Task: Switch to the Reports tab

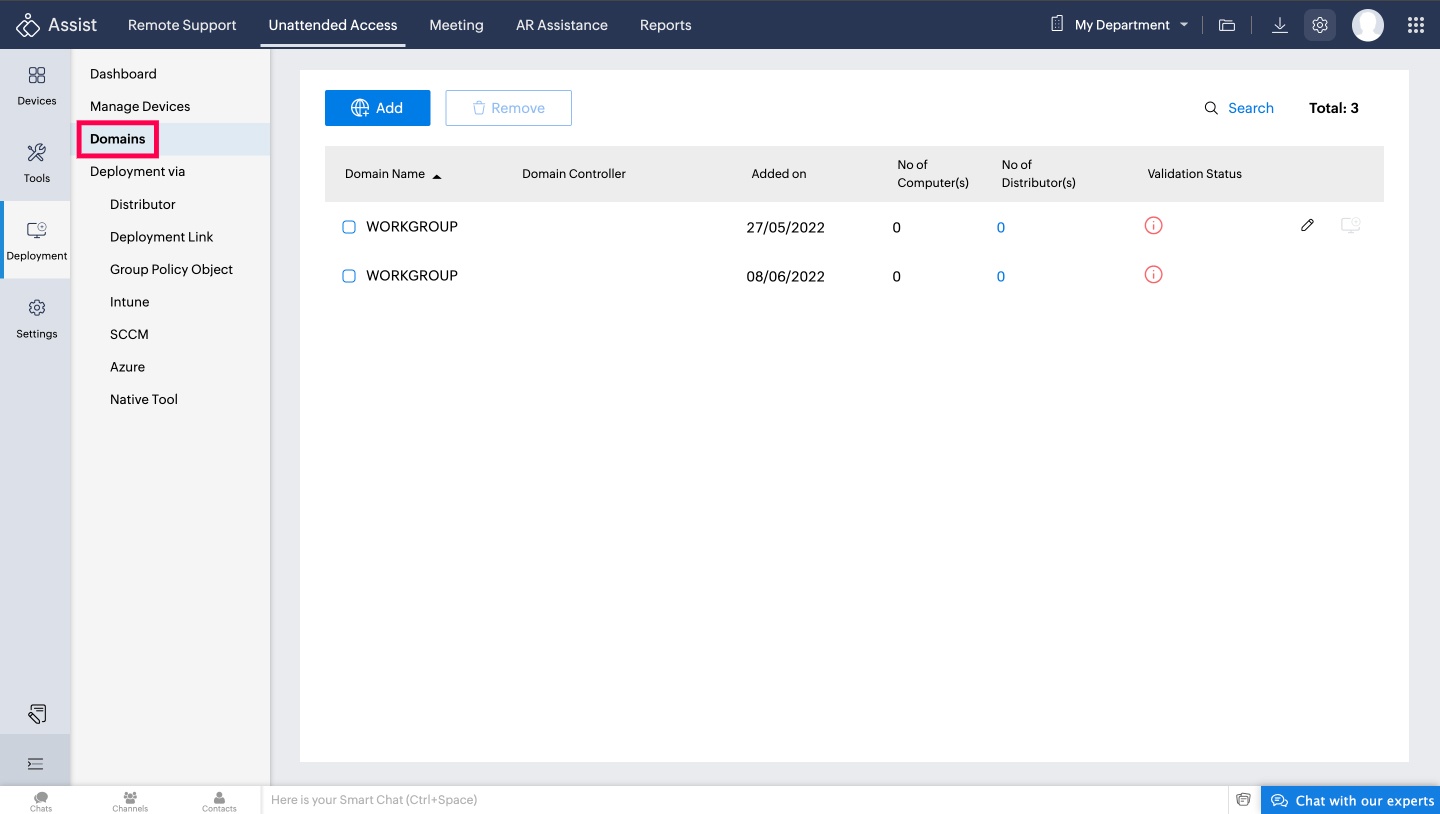Action: click(x=665, y=25)
